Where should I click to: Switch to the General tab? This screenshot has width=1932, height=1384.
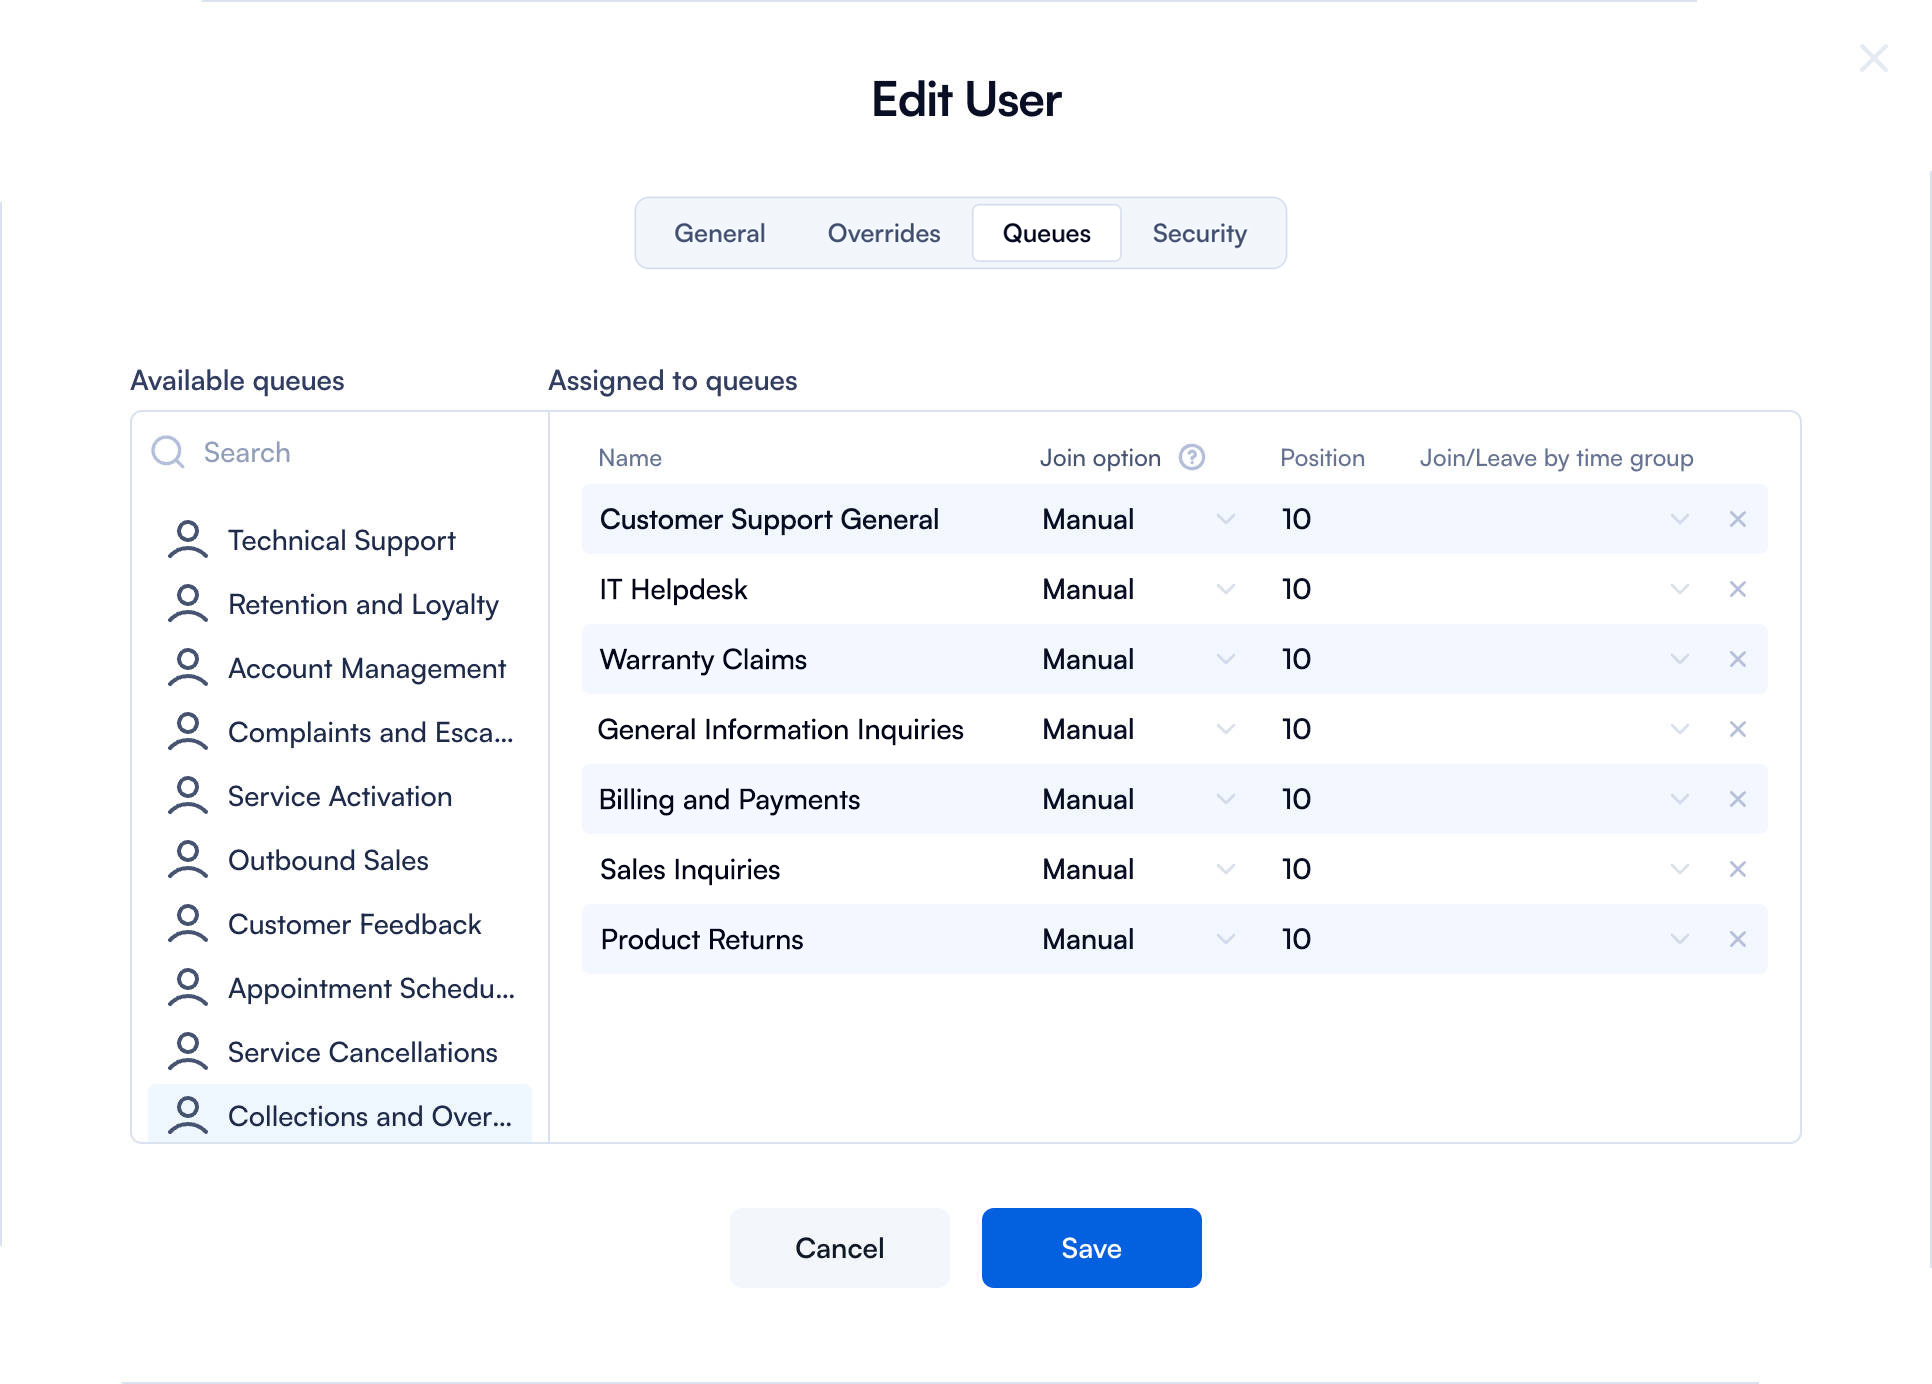click(719, 233)
